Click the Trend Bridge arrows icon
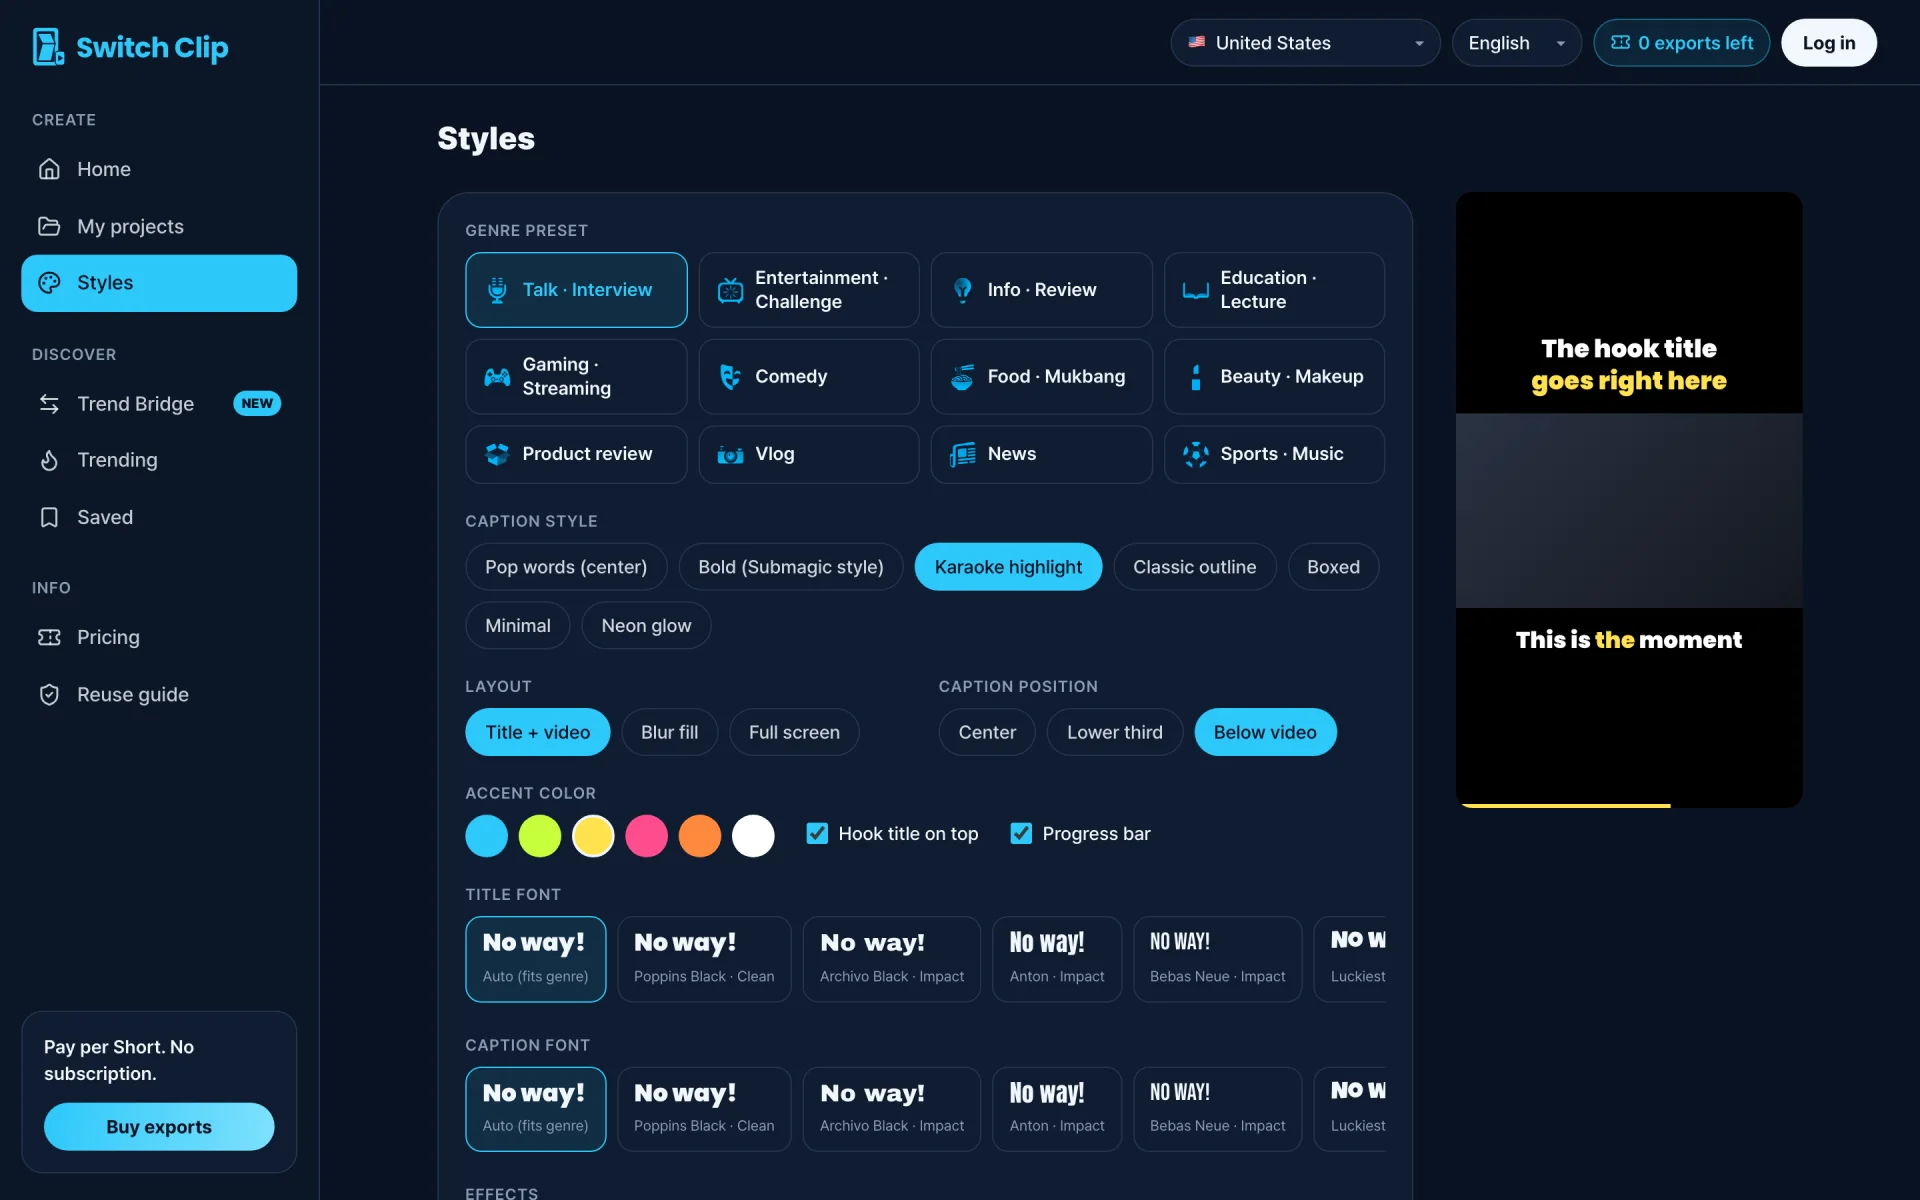This screenshot has height=1200, width=1920. pyautogui.click(x=49, y=404)
